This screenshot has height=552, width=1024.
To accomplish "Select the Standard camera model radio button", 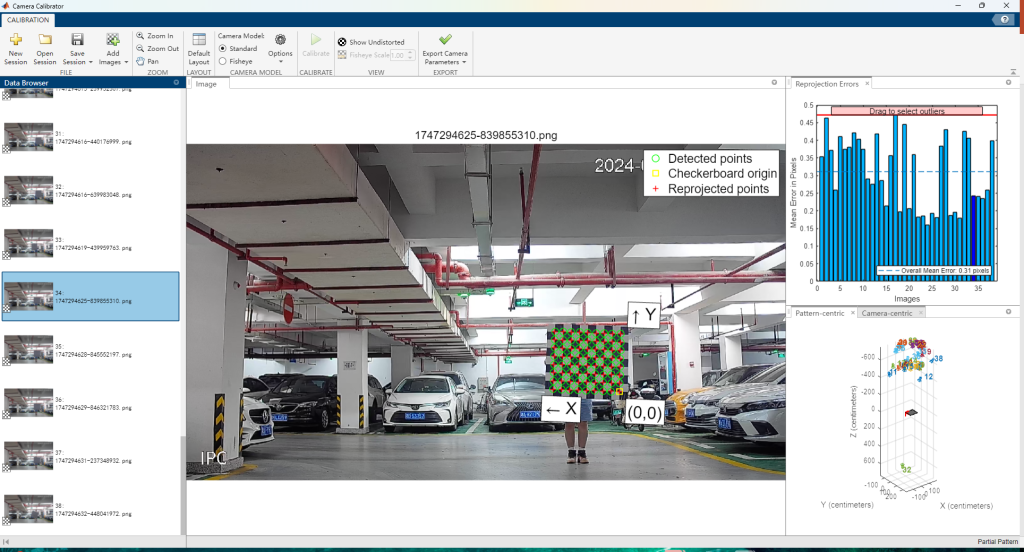I will point(223,48).
